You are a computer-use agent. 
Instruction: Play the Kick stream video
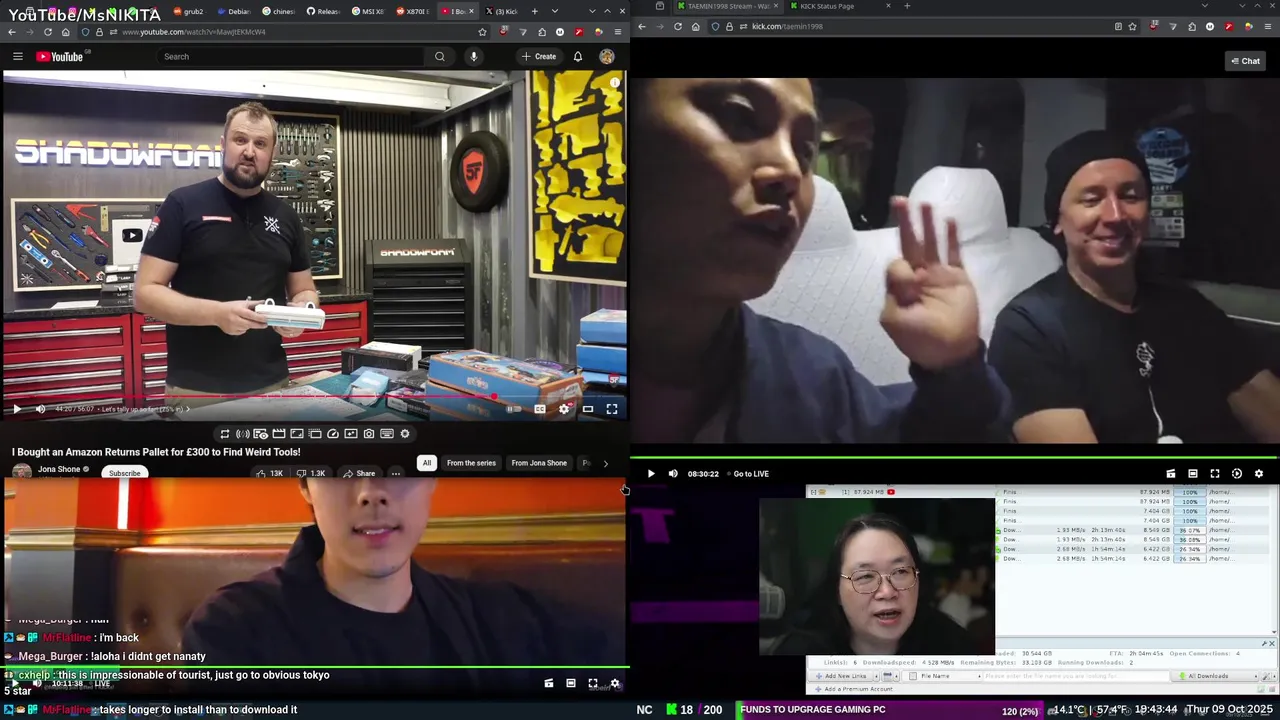[x=650, y=474]
